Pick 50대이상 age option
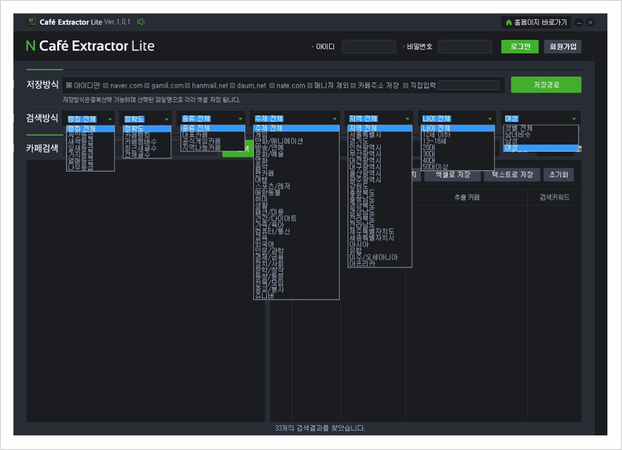Viewport: 622px width, 450px height. (435, 167)
